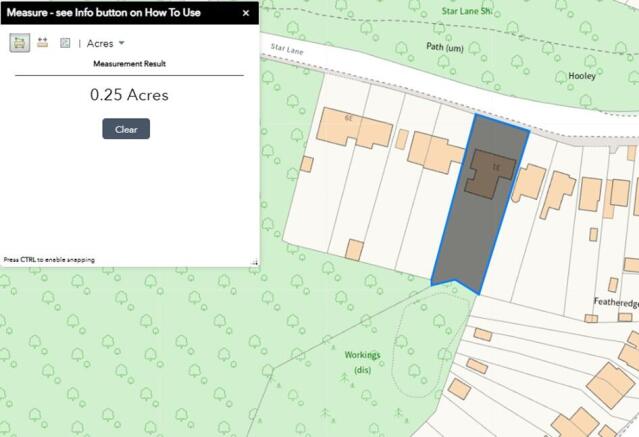Click the Workings (dis) label
Screen dimensions: 639x437
[362, 362]
